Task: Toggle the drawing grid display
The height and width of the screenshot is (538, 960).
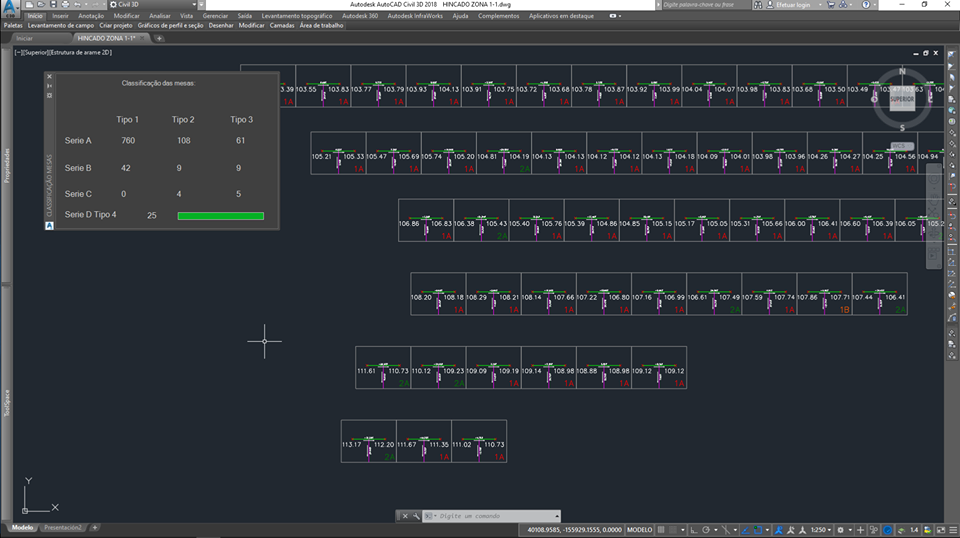Action: click(661, 530)
